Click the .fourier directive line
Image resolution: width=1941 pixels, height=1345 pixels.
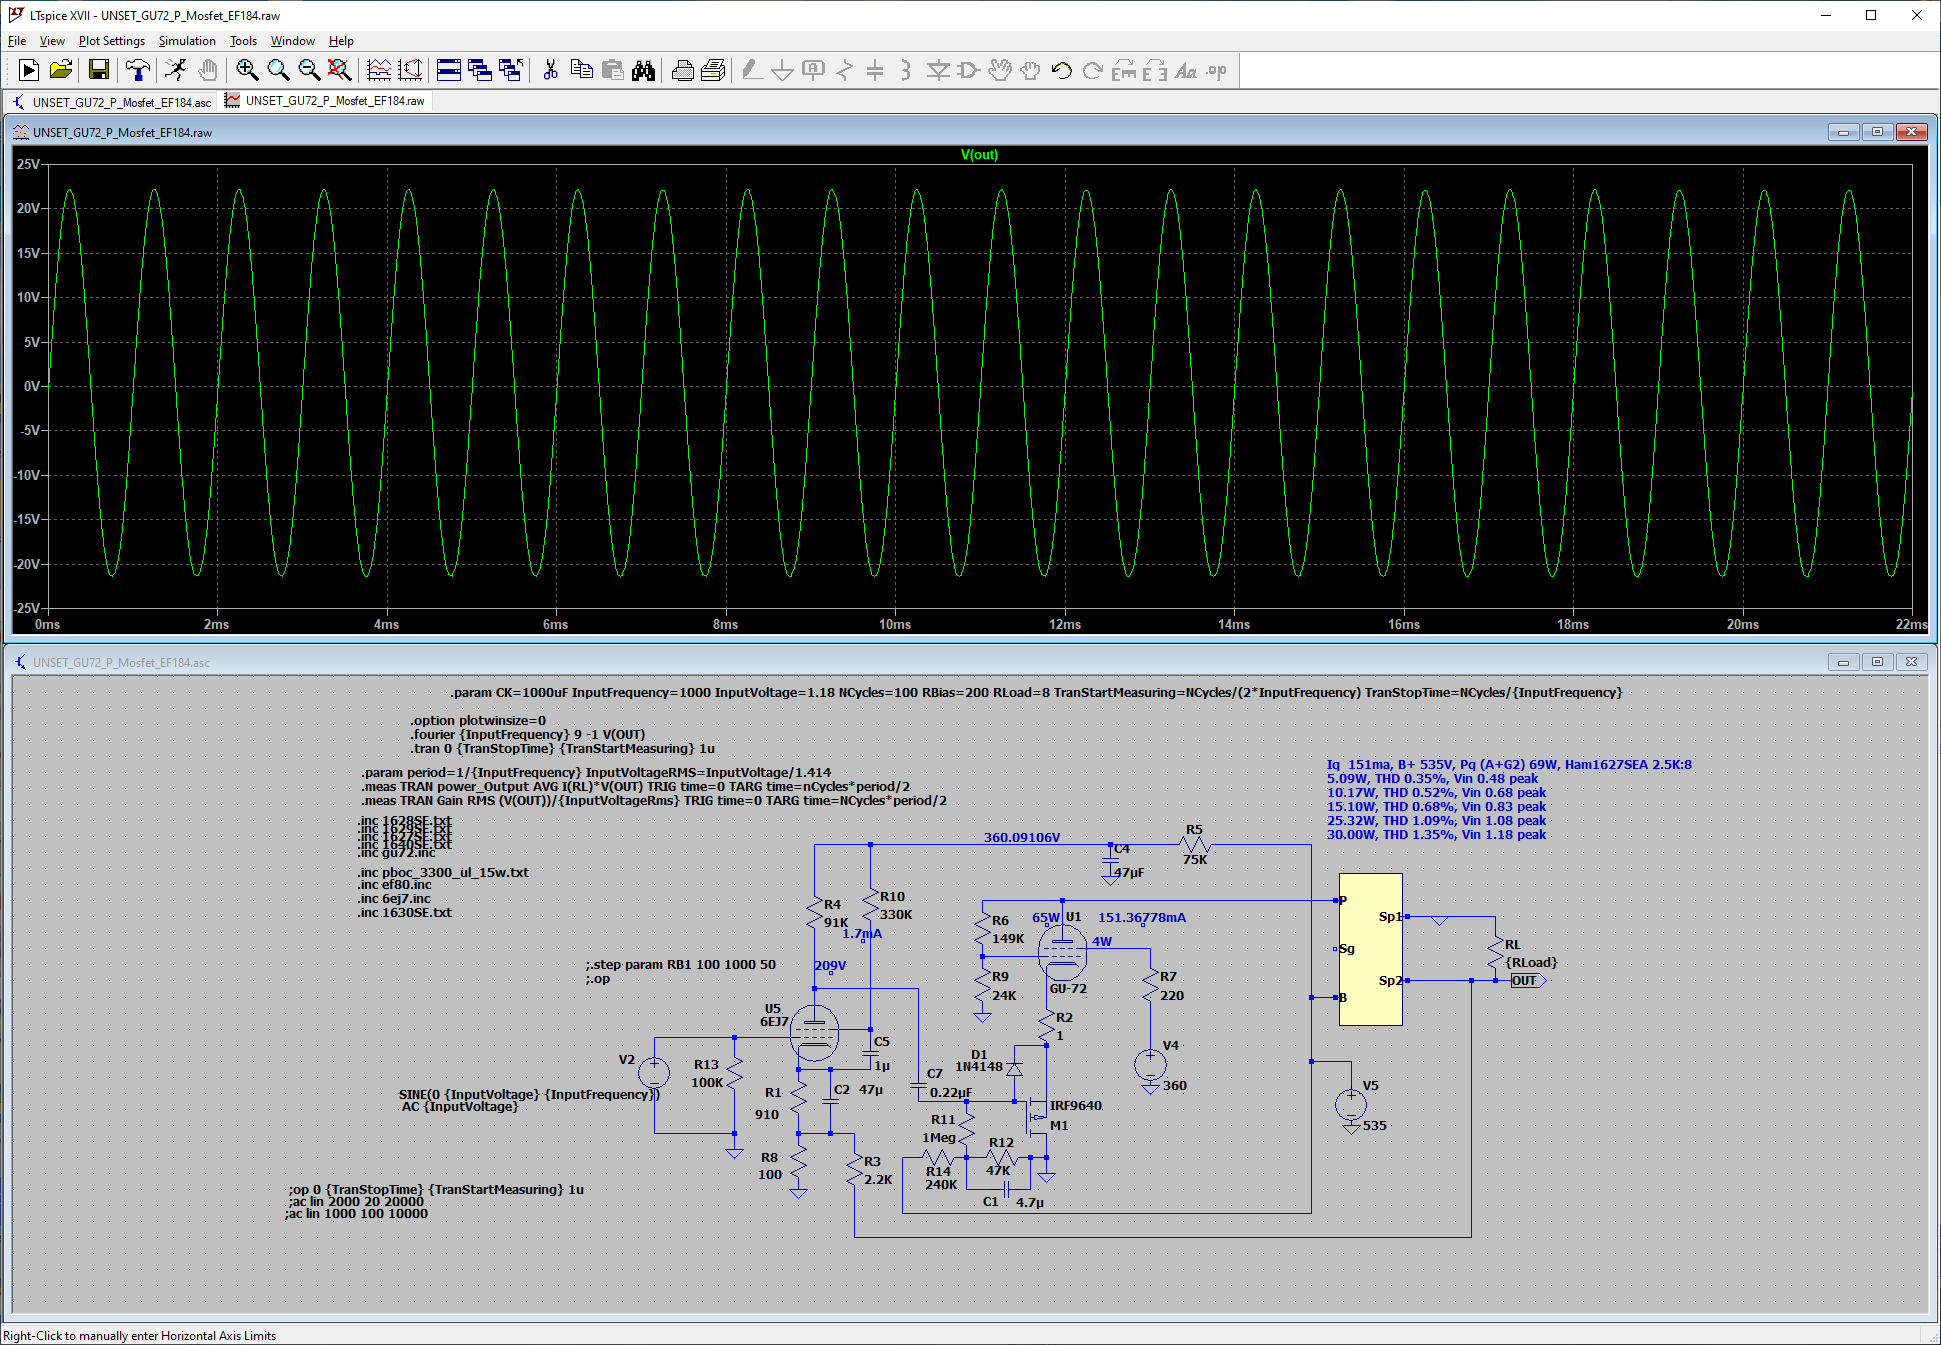(x=528, y=734)
